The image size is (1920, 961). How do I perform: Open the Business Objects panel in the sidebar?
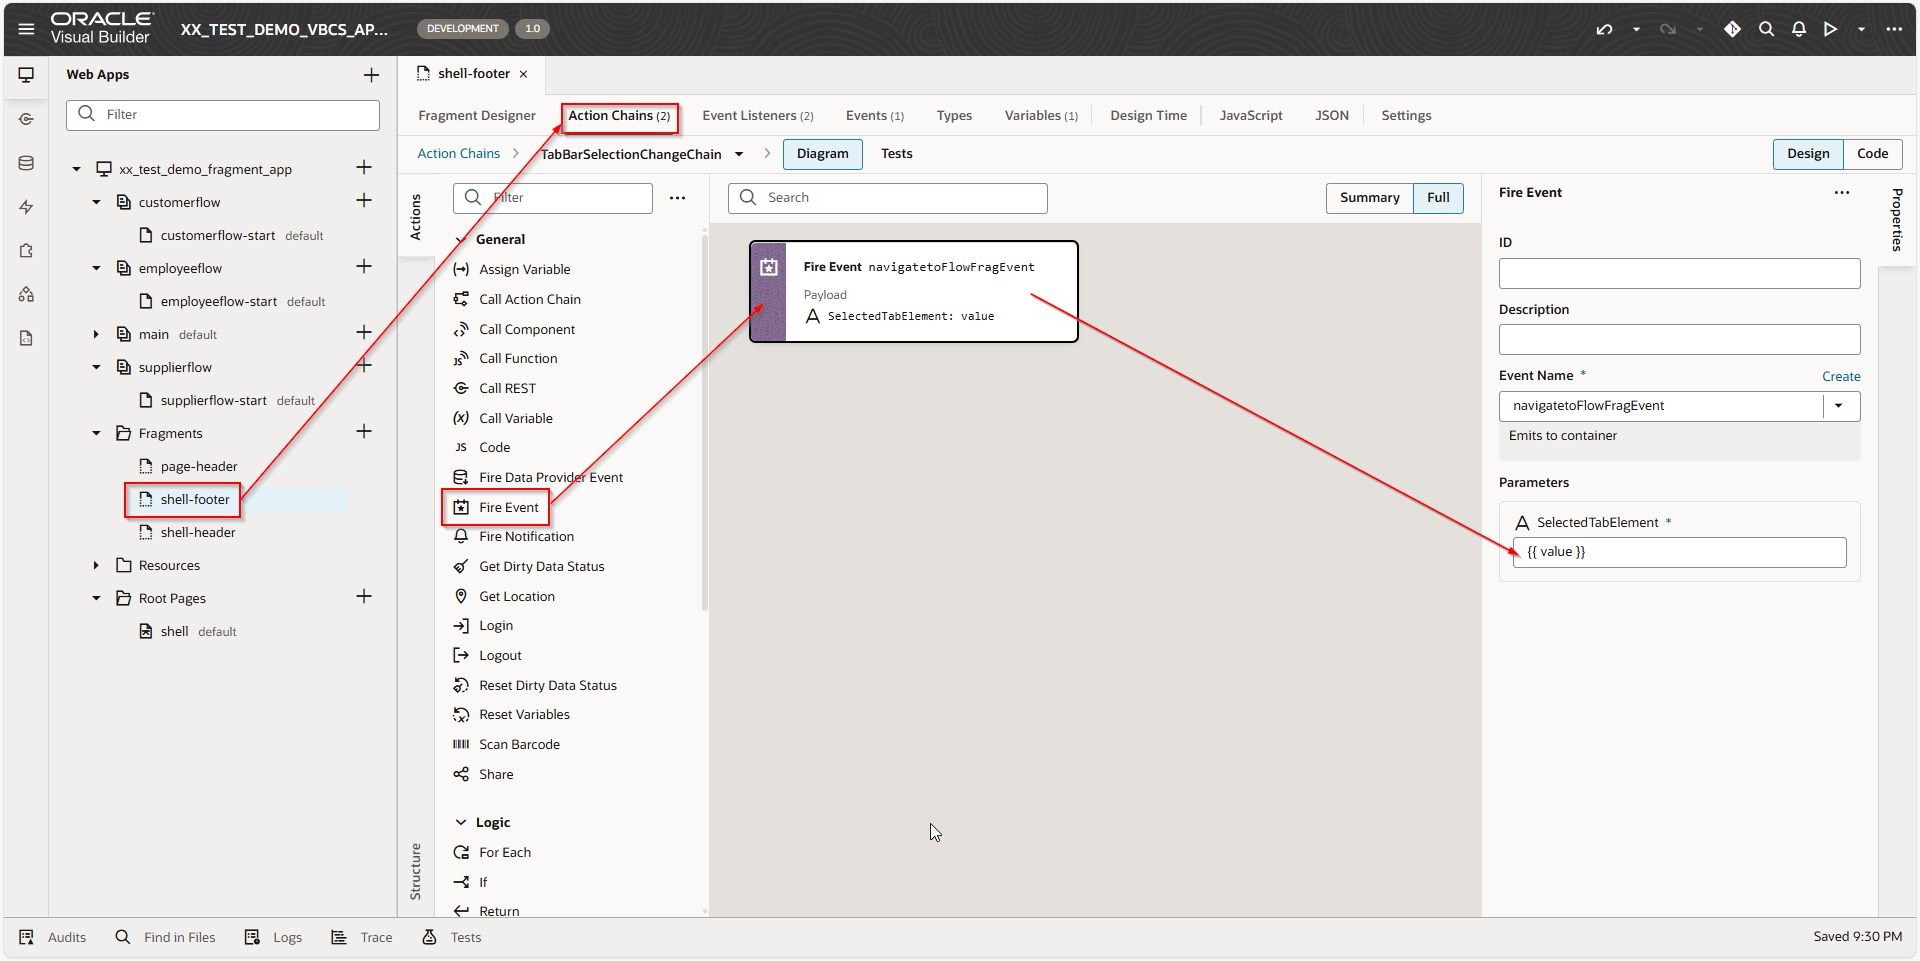coord(25,162)
